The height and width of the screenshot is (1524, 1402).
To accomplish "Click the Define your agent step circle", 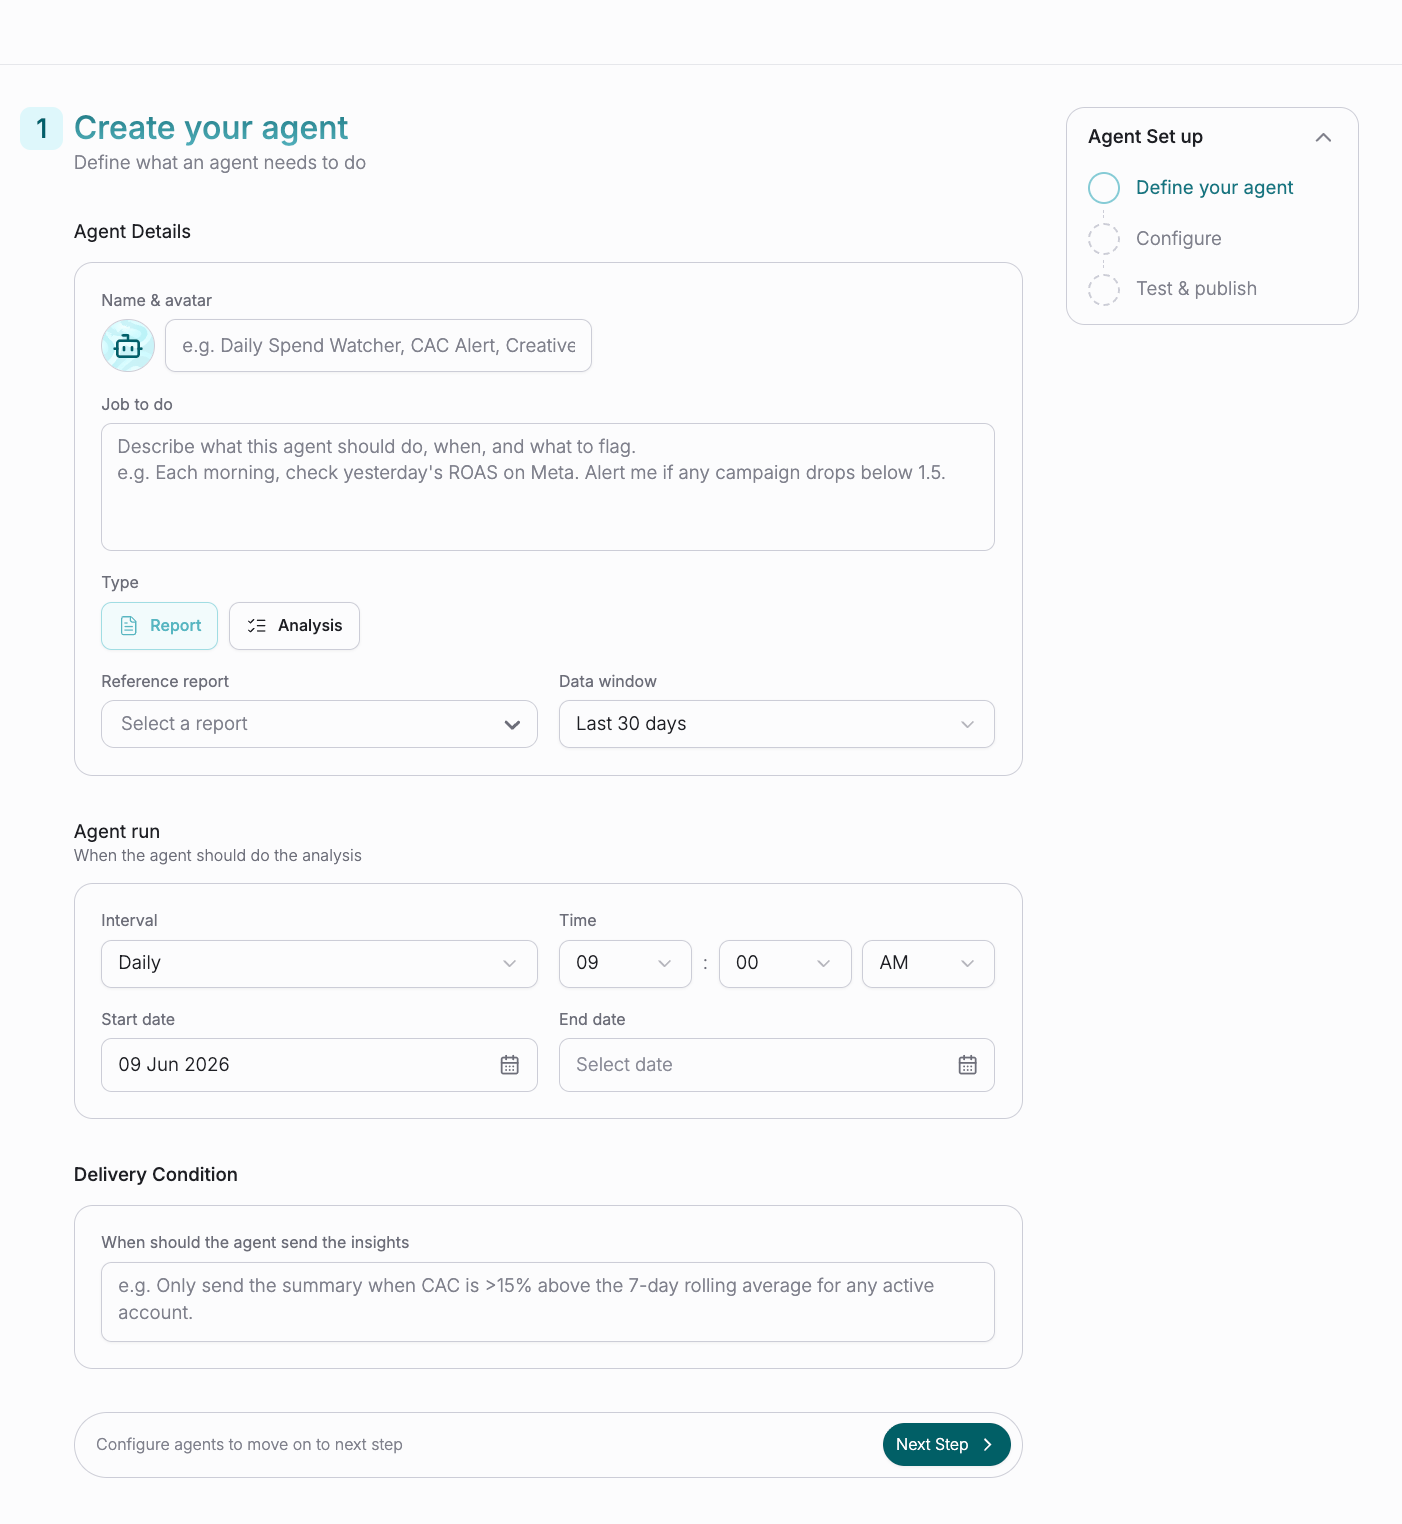I will coord(1104,188).
